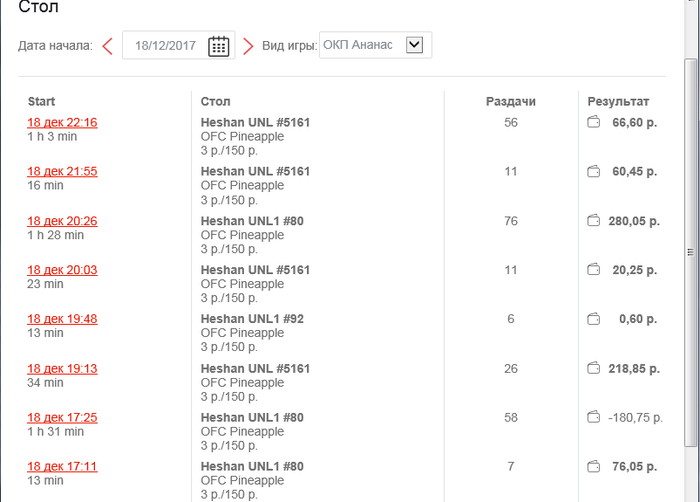Click wallet icon next to 66,60 р.
This screenshot has width=700, height=502.
pos(594,123)
